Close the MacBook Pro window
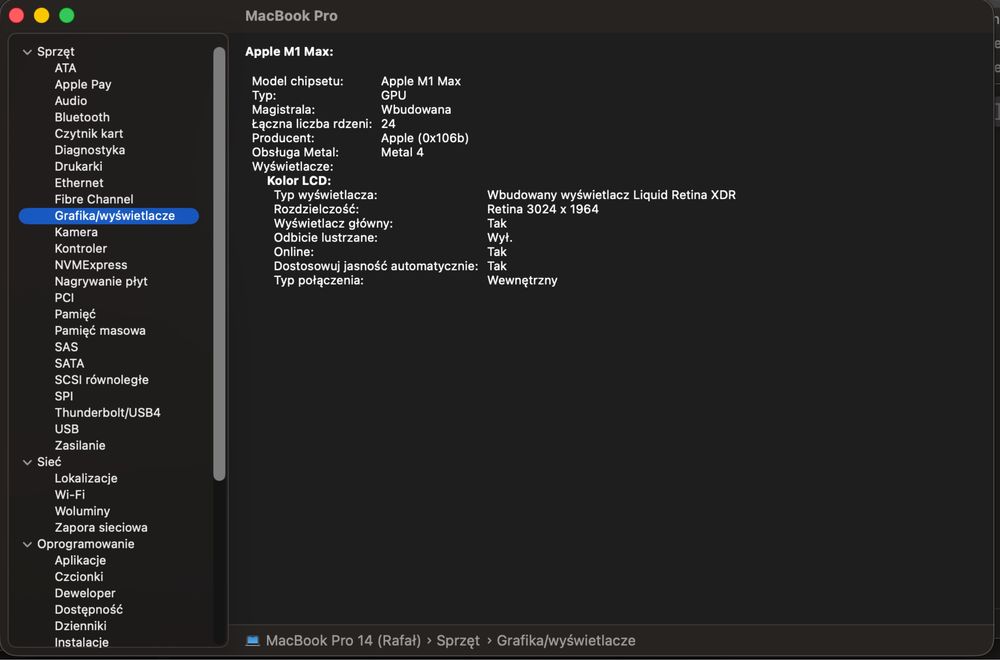1000x660 pixels. coord(16,16)
